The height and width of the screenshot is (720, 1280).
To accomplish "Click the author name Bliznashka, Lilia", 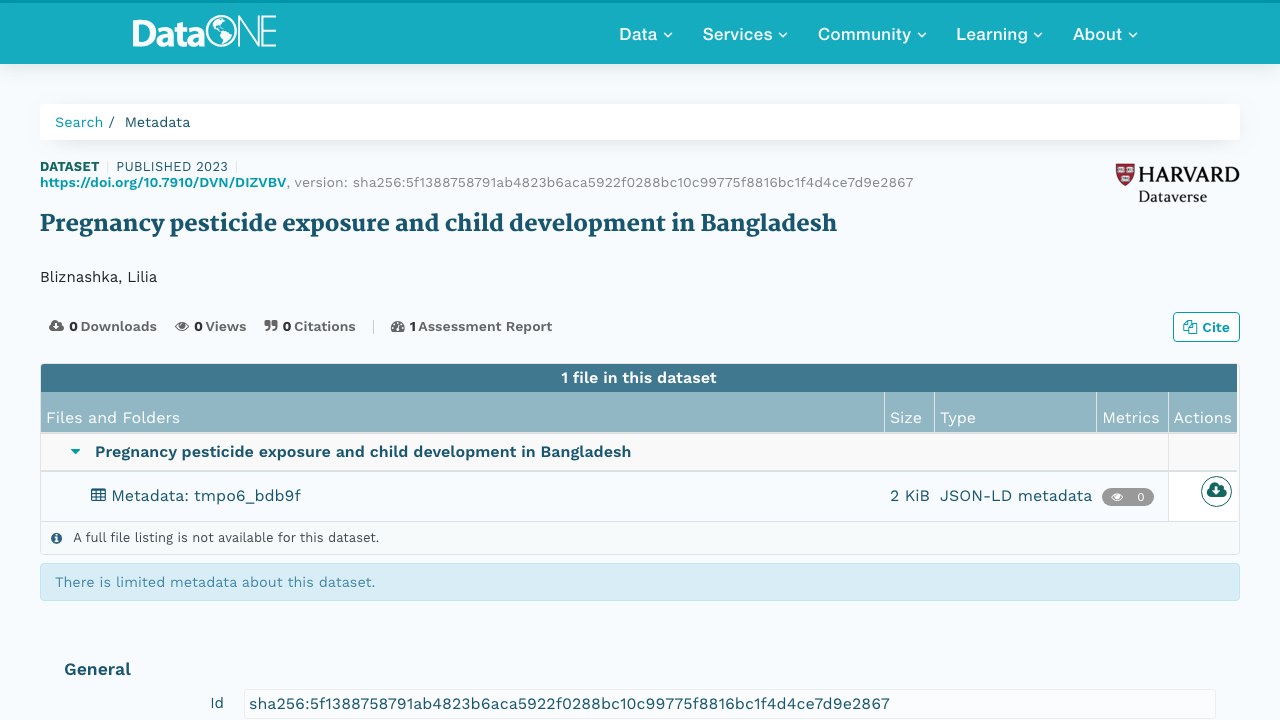I will 98,277.
